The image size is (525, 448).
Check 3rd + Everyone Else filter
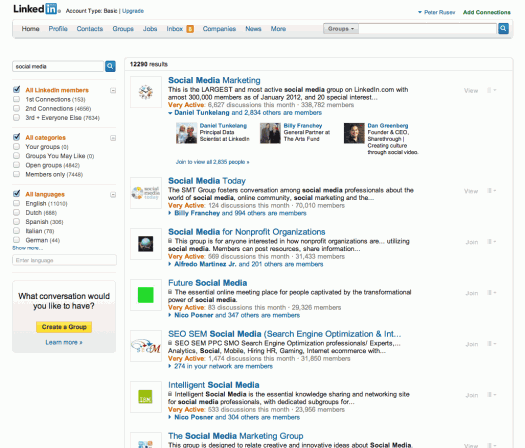[16, 117]
